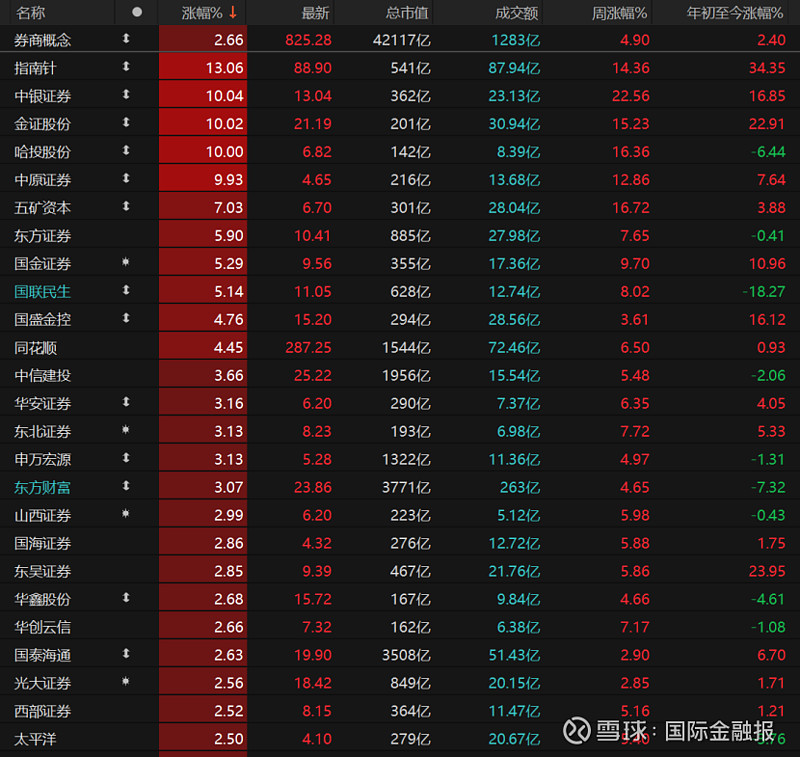Image resolution: width=800 pixels, height=757 pixels.
Task: Click the arrow marker beside 华鑫股份
Action: 126,597
